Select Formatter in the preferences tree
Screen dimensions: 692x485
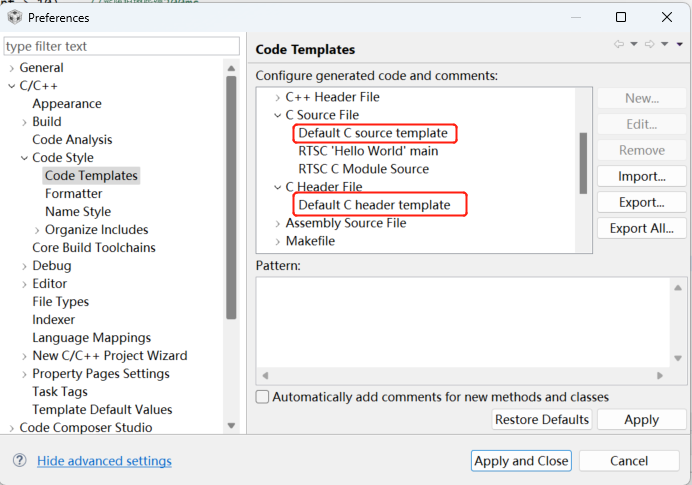(73, 193)
